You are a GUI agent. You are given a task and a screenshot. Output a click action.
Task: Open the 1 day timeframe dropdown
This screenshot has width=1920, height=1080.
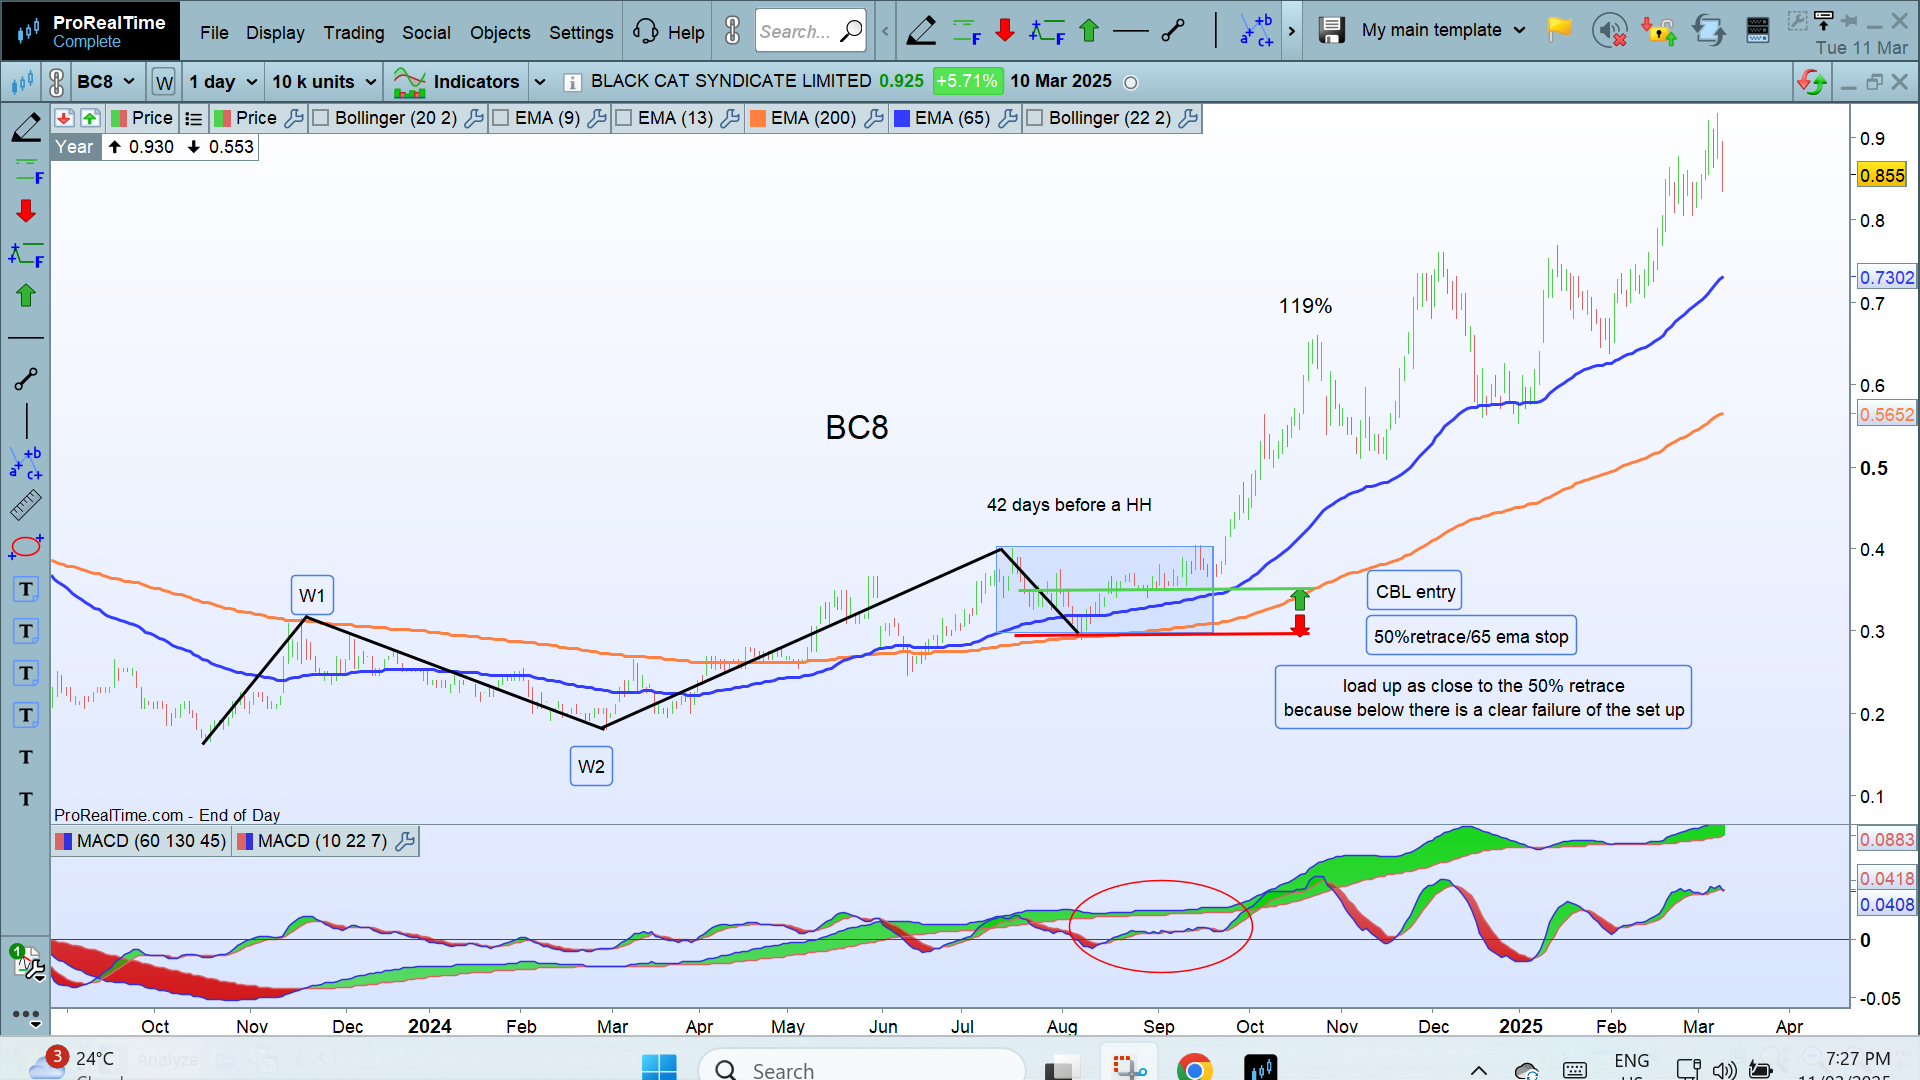click(223, 82)
